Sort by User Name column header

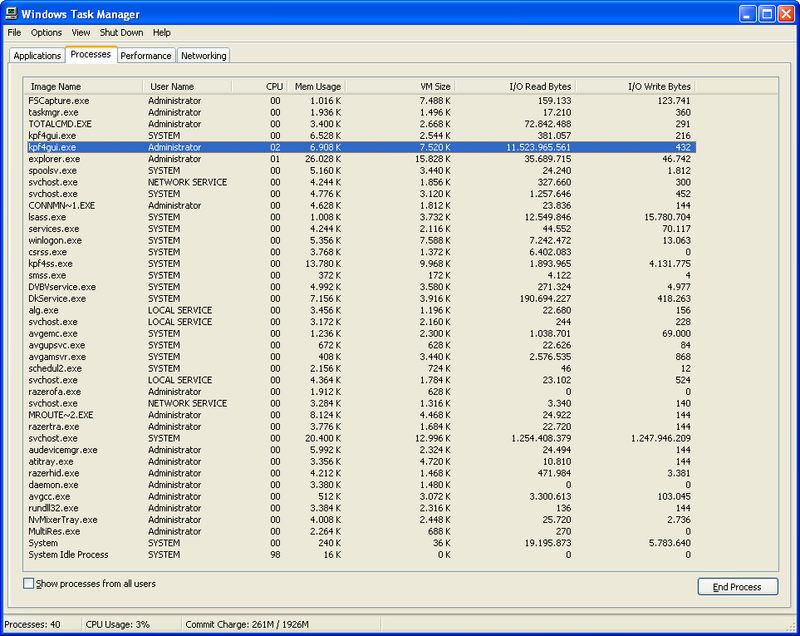187,87
